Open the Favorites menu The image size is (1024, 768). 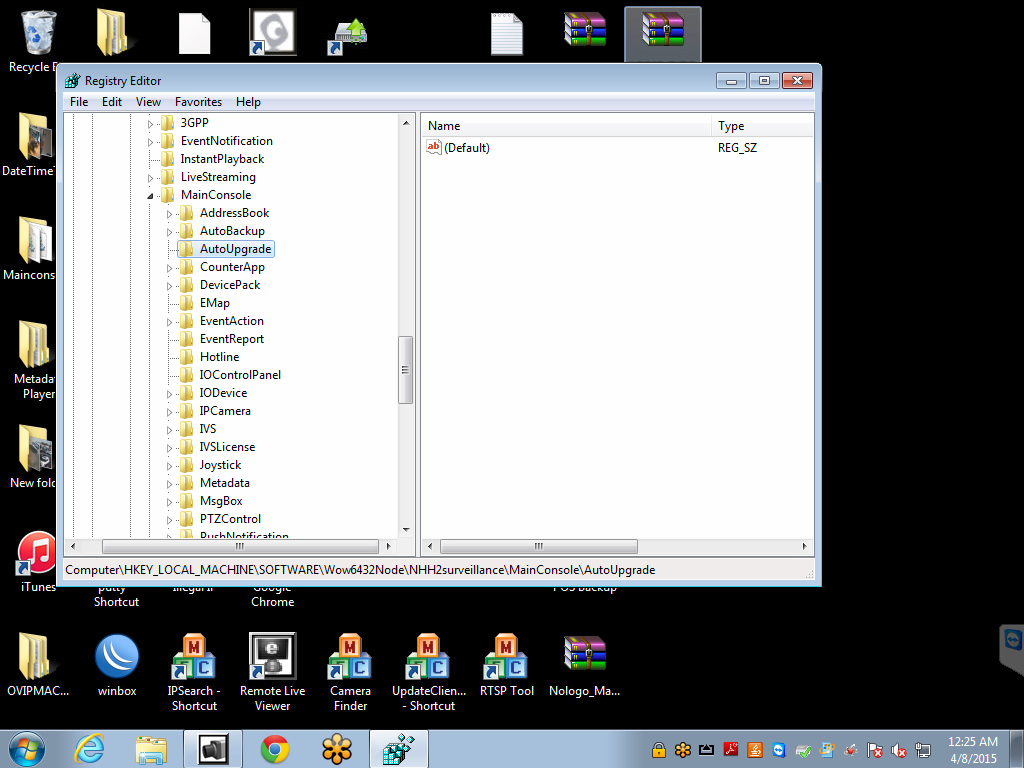199,102
